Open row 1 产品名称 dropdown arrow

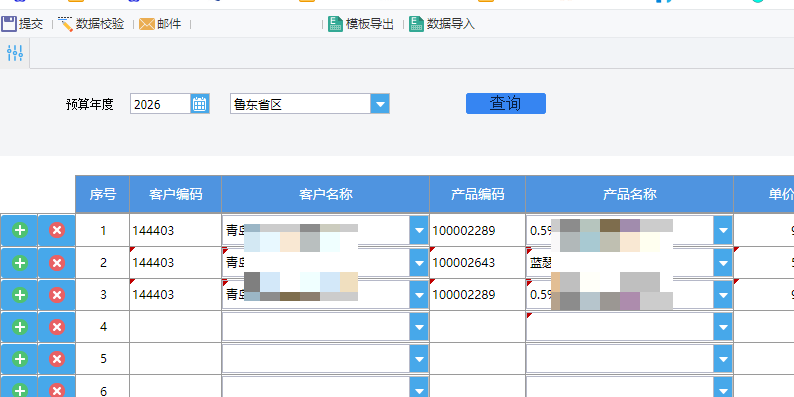723,230
